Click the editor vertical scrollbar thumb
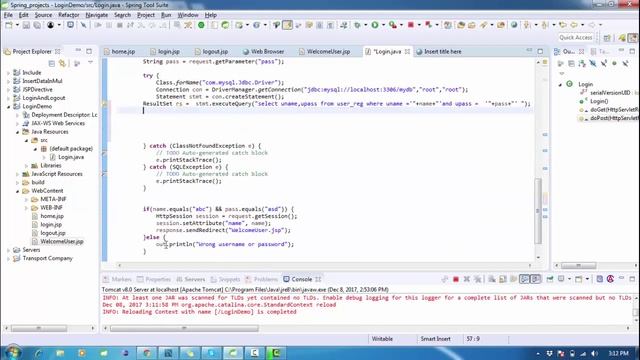This screenshot has width=640, height=360. (538, 211)
